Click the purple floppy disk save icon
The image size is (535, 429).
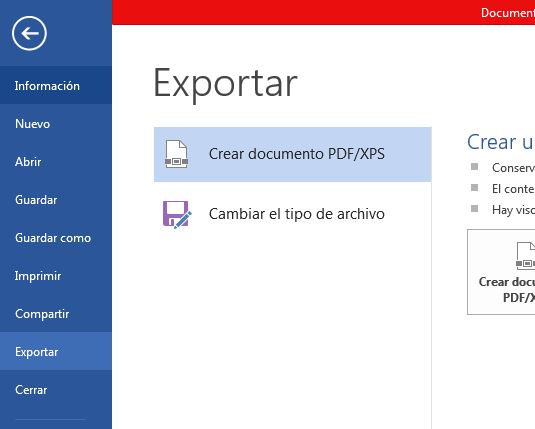(177, 214)
